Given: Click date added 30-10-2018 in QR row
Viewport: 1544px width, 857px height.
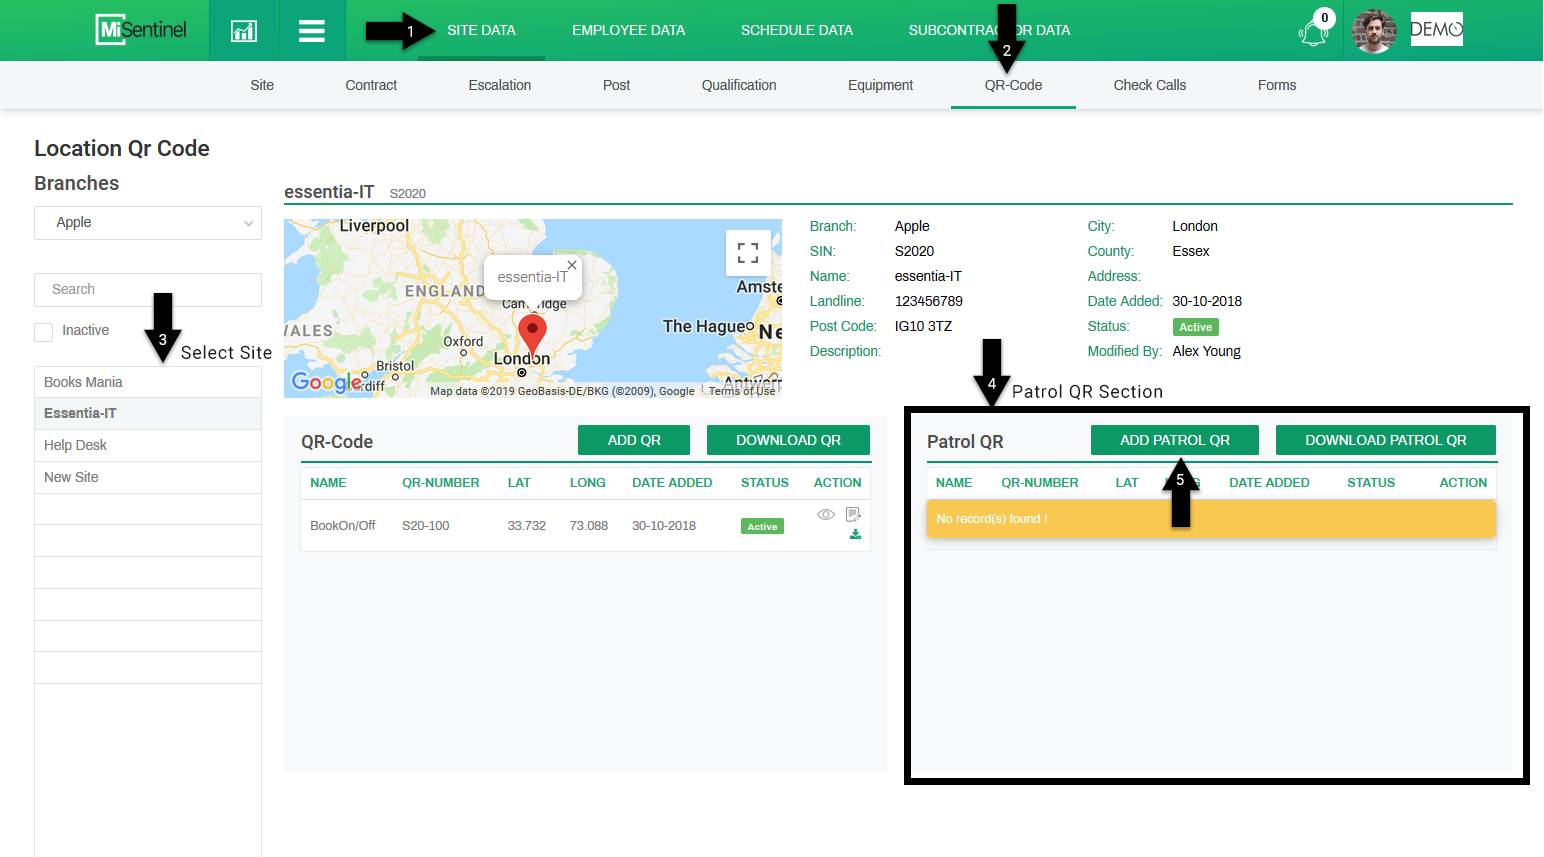Looking at the screenshot, I should (664, 526).
